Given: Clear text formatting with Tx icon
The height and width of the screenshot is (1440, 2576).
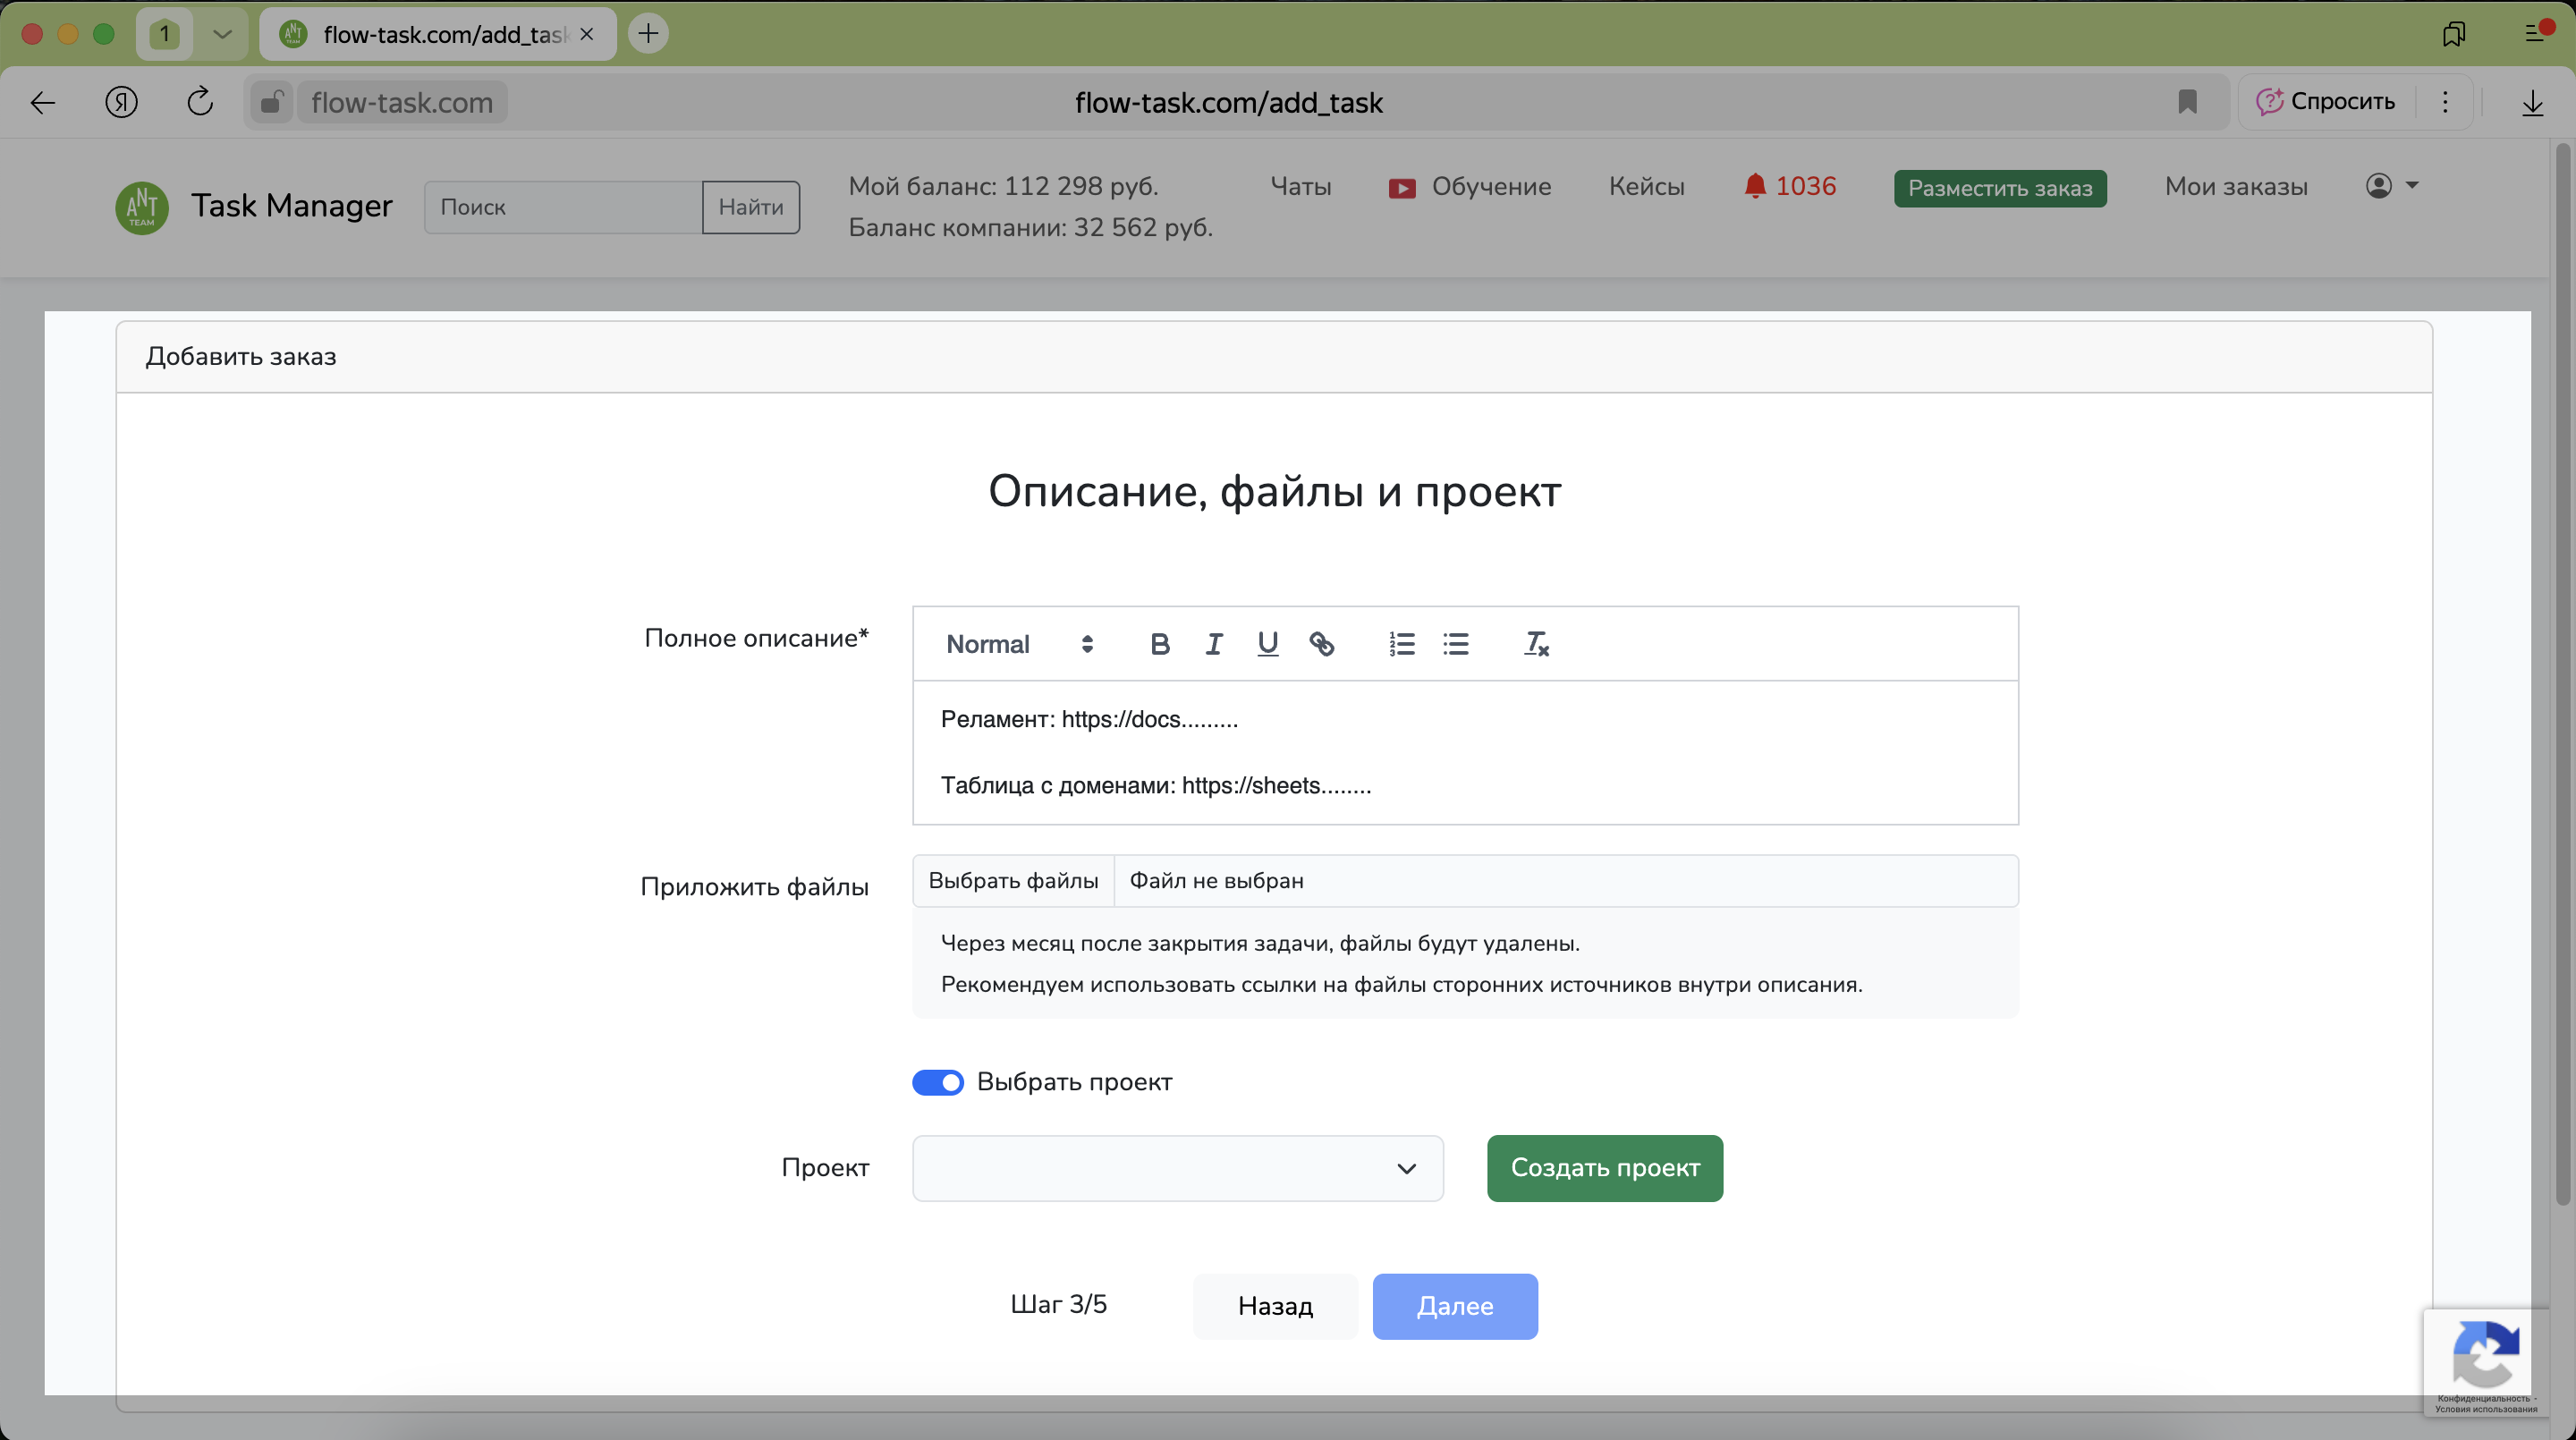Looking at the screenshot, I should point(1536,644).
